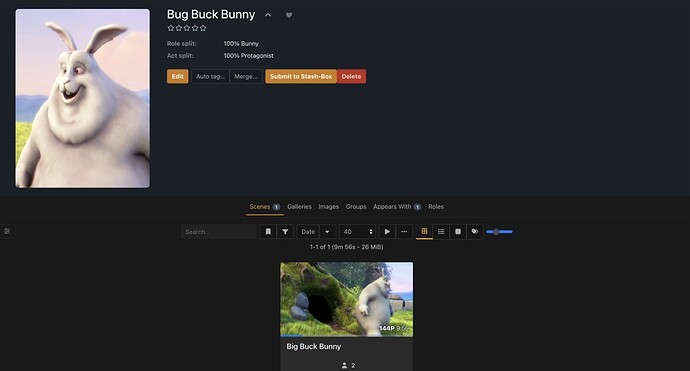The height and width of the screenshot is (371, 690).
Task: Adjust the thumbnail zoom slider
Action: pos(499,231)
